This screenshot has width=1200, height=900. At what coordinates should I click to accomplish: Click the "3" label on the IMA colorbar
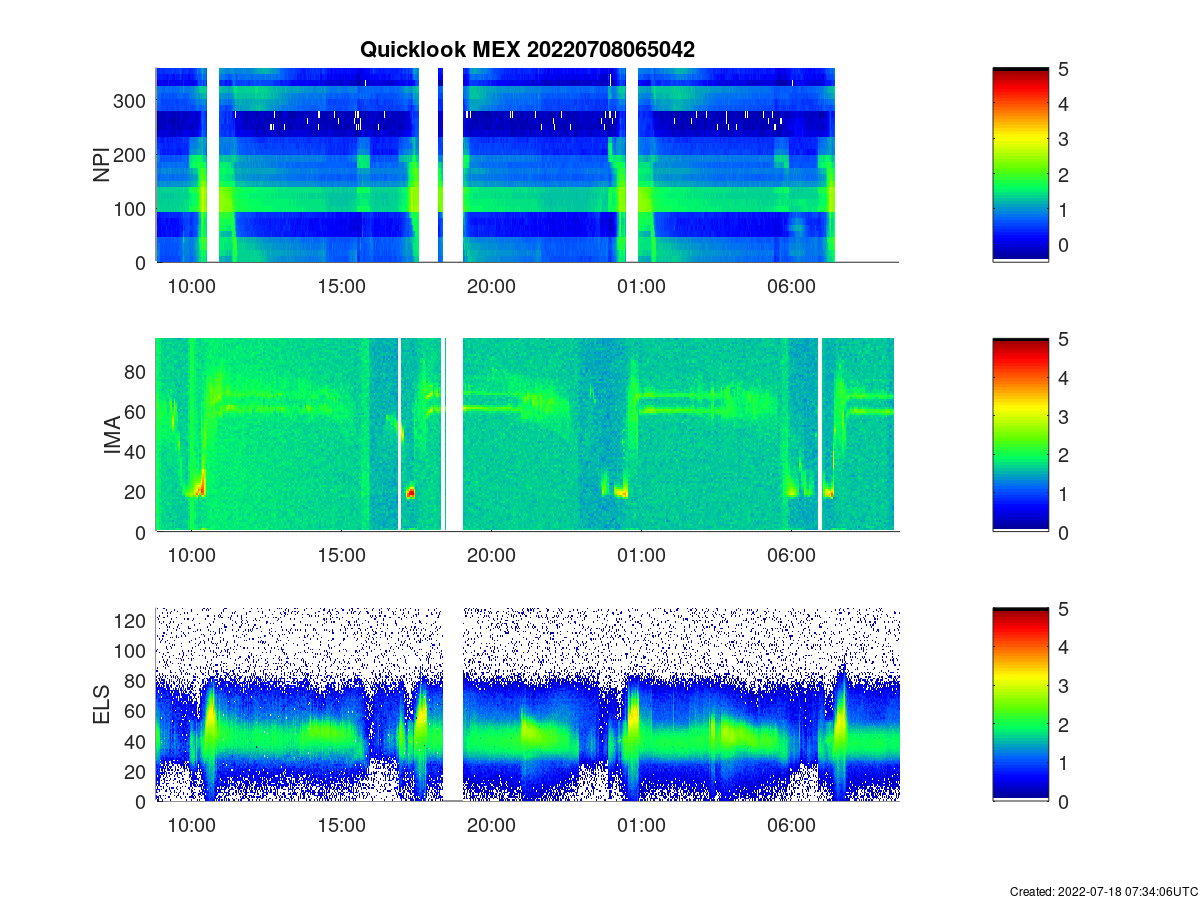coord(1064,417)
